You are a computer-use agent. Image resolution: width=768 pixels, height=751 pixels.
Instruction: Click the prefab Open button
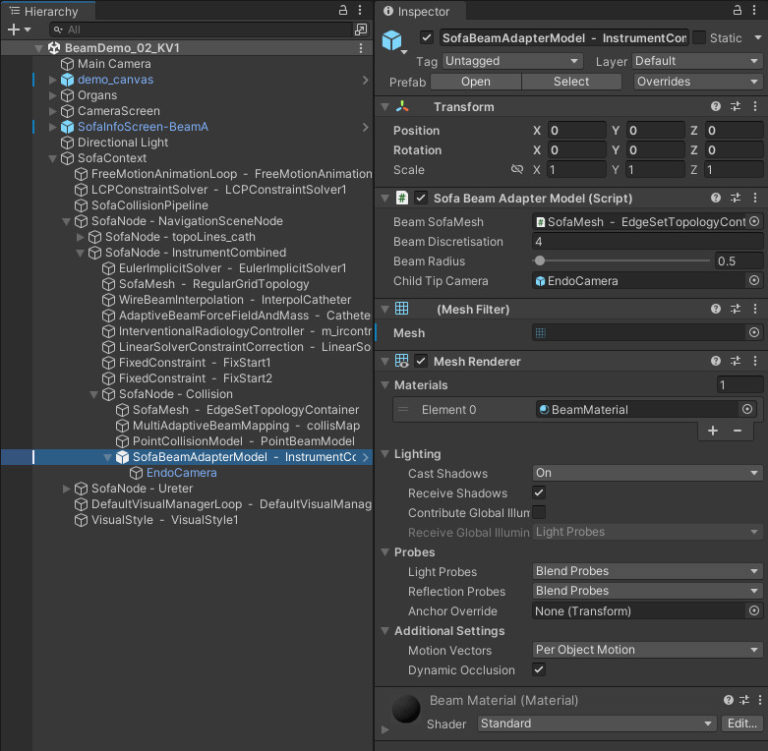pos(476,82)
